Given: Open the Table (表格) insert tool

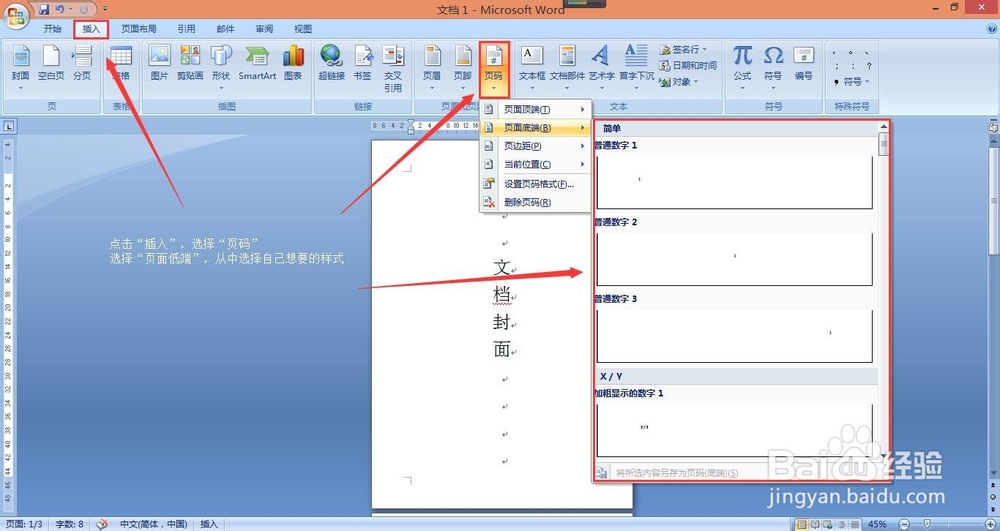Looking at the screenshot, I should [121, 66].
